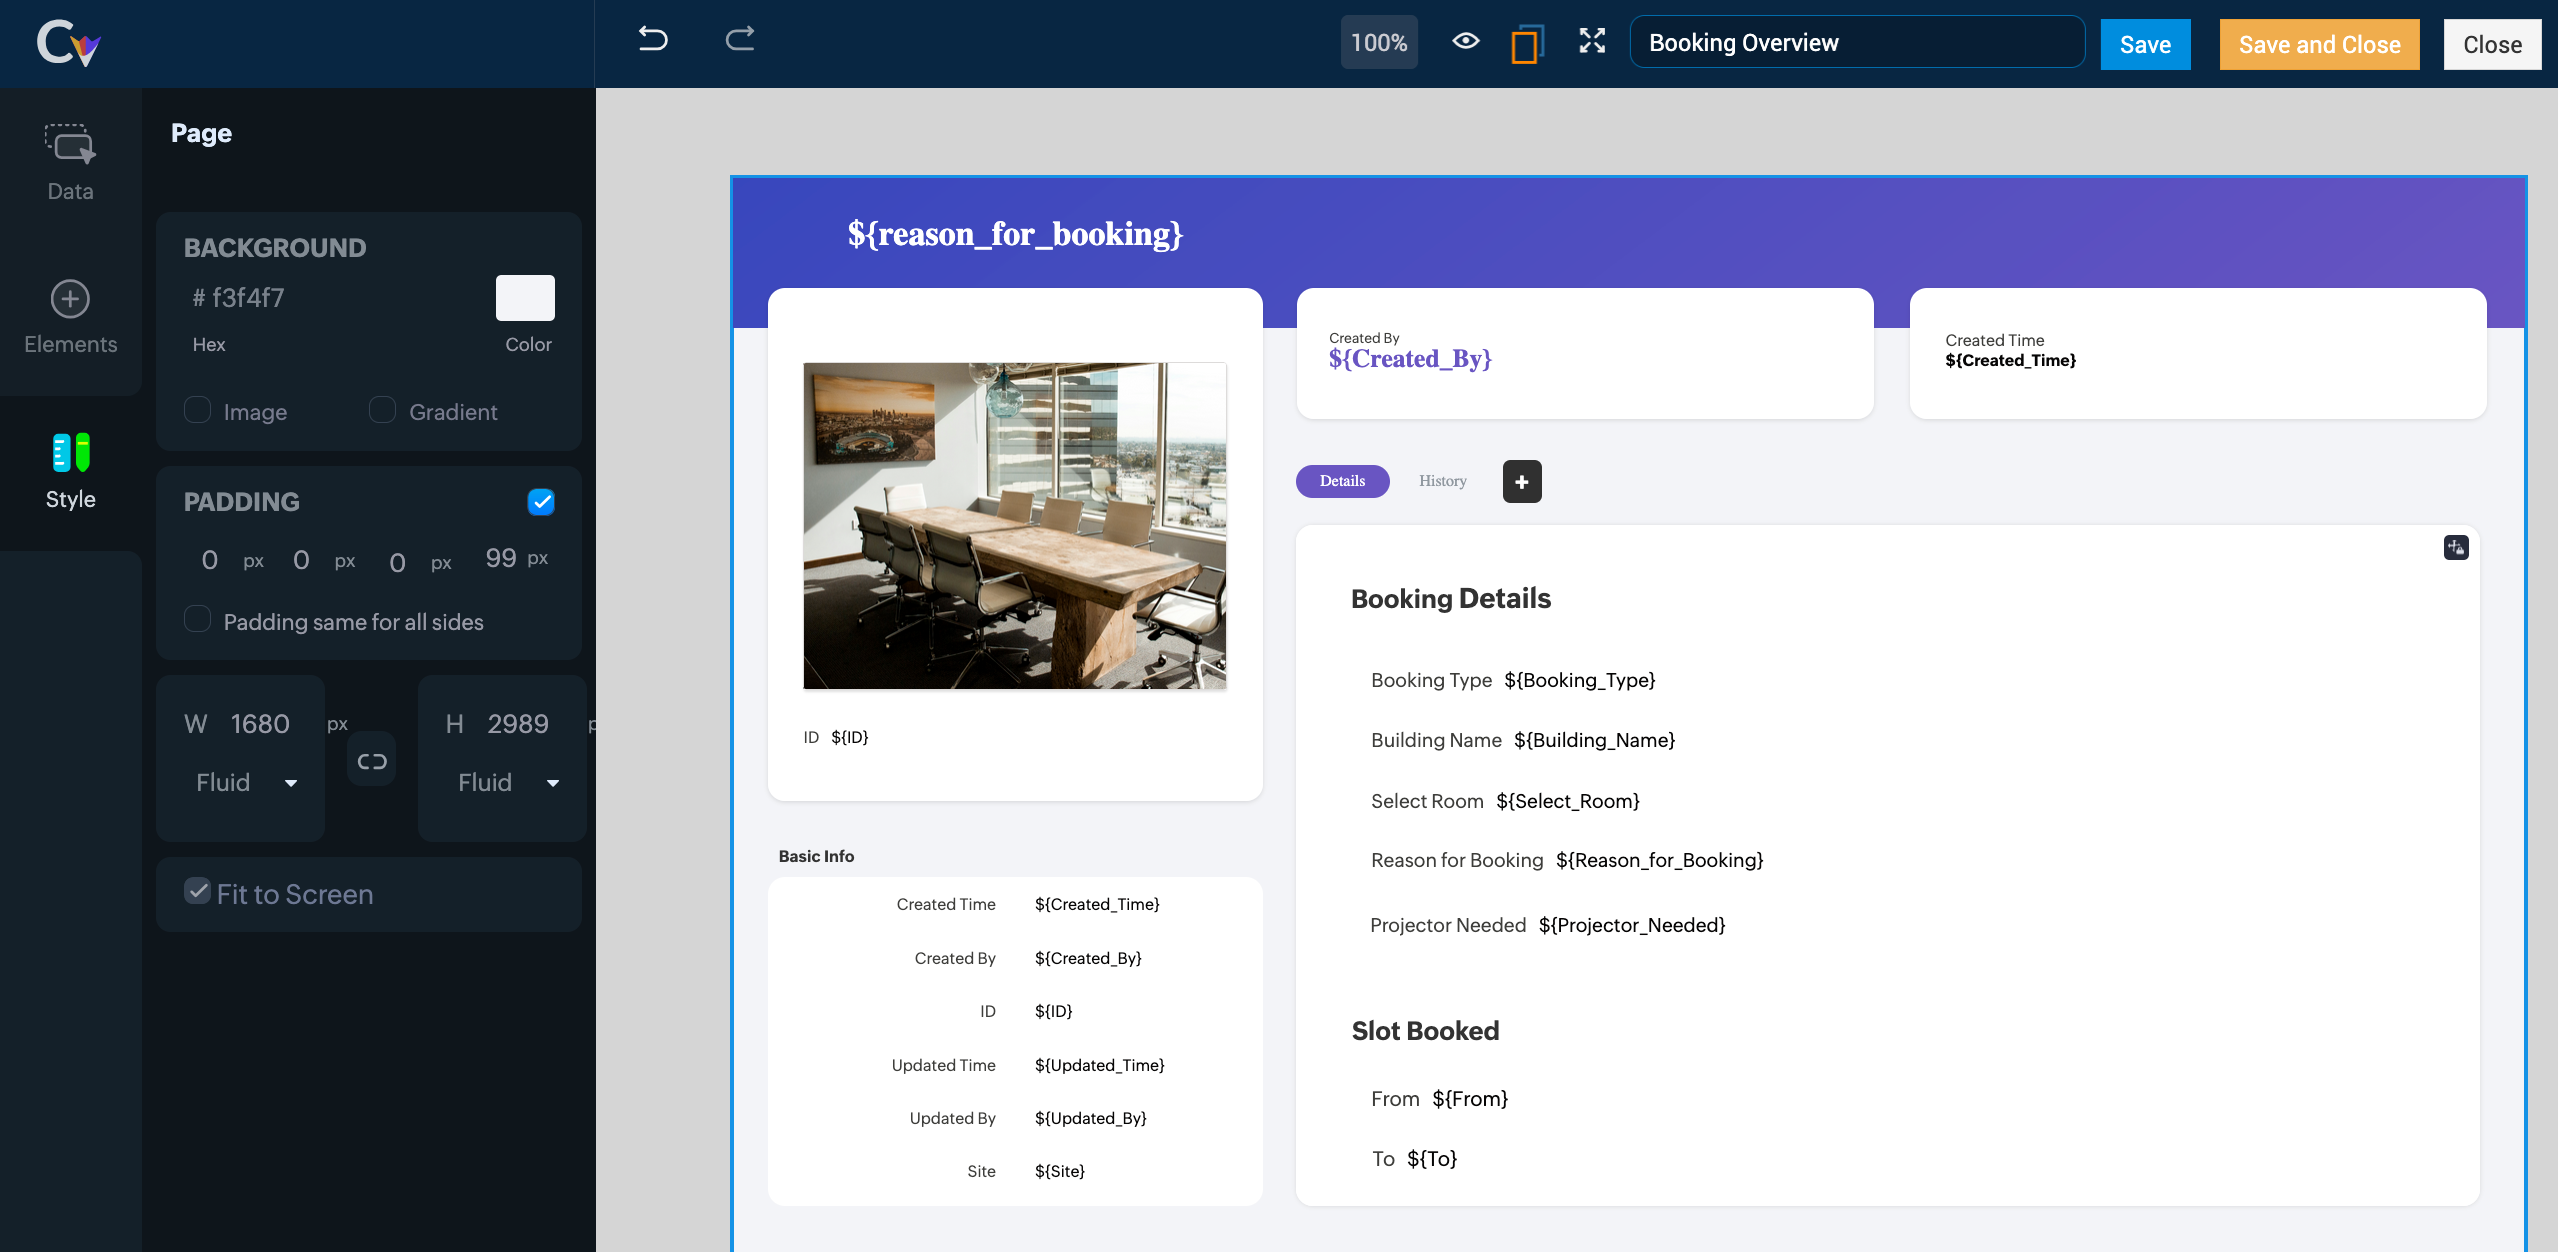Screen dimensions: 2558x1252
Task: Open width Fluid dropdown
Action: pyautogui.click(x=246, y=782)
